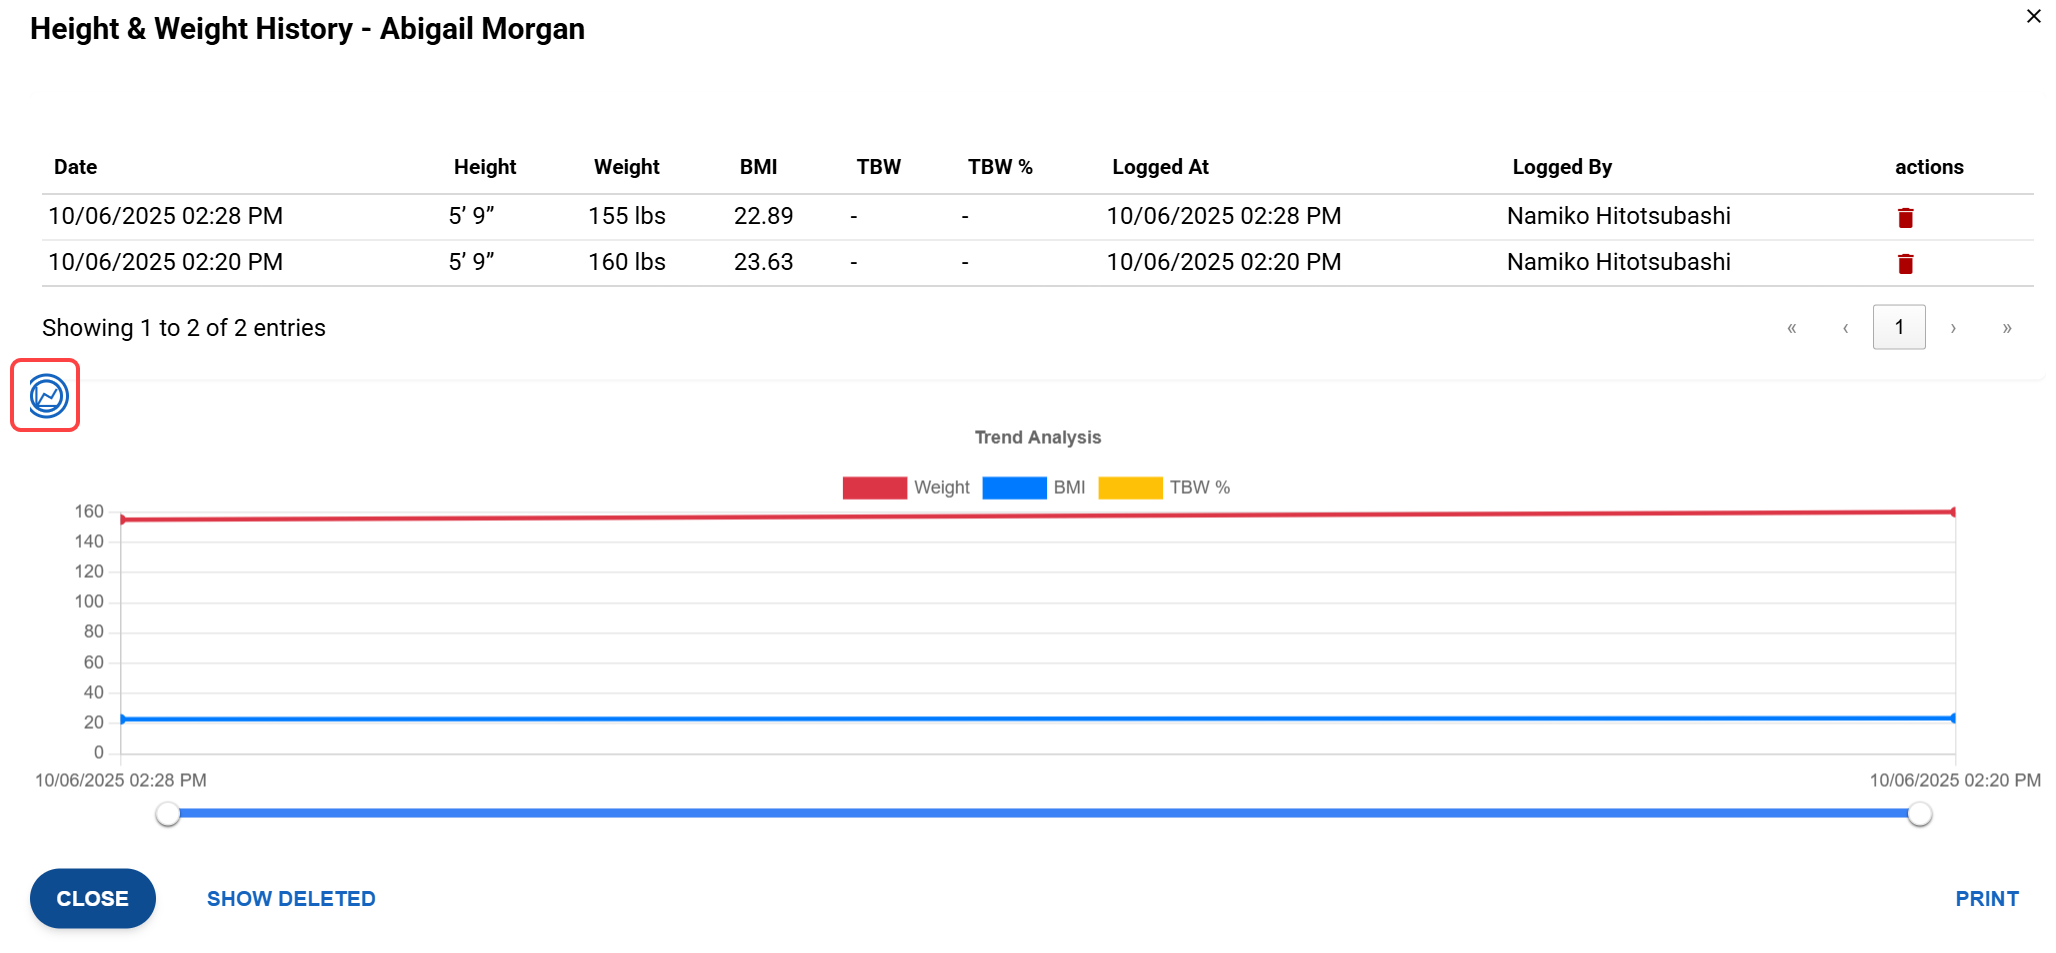Select page 1 in pagination
This screenshot has height=953, width=2056.
pyautogui.click(x=1898, y=328)
